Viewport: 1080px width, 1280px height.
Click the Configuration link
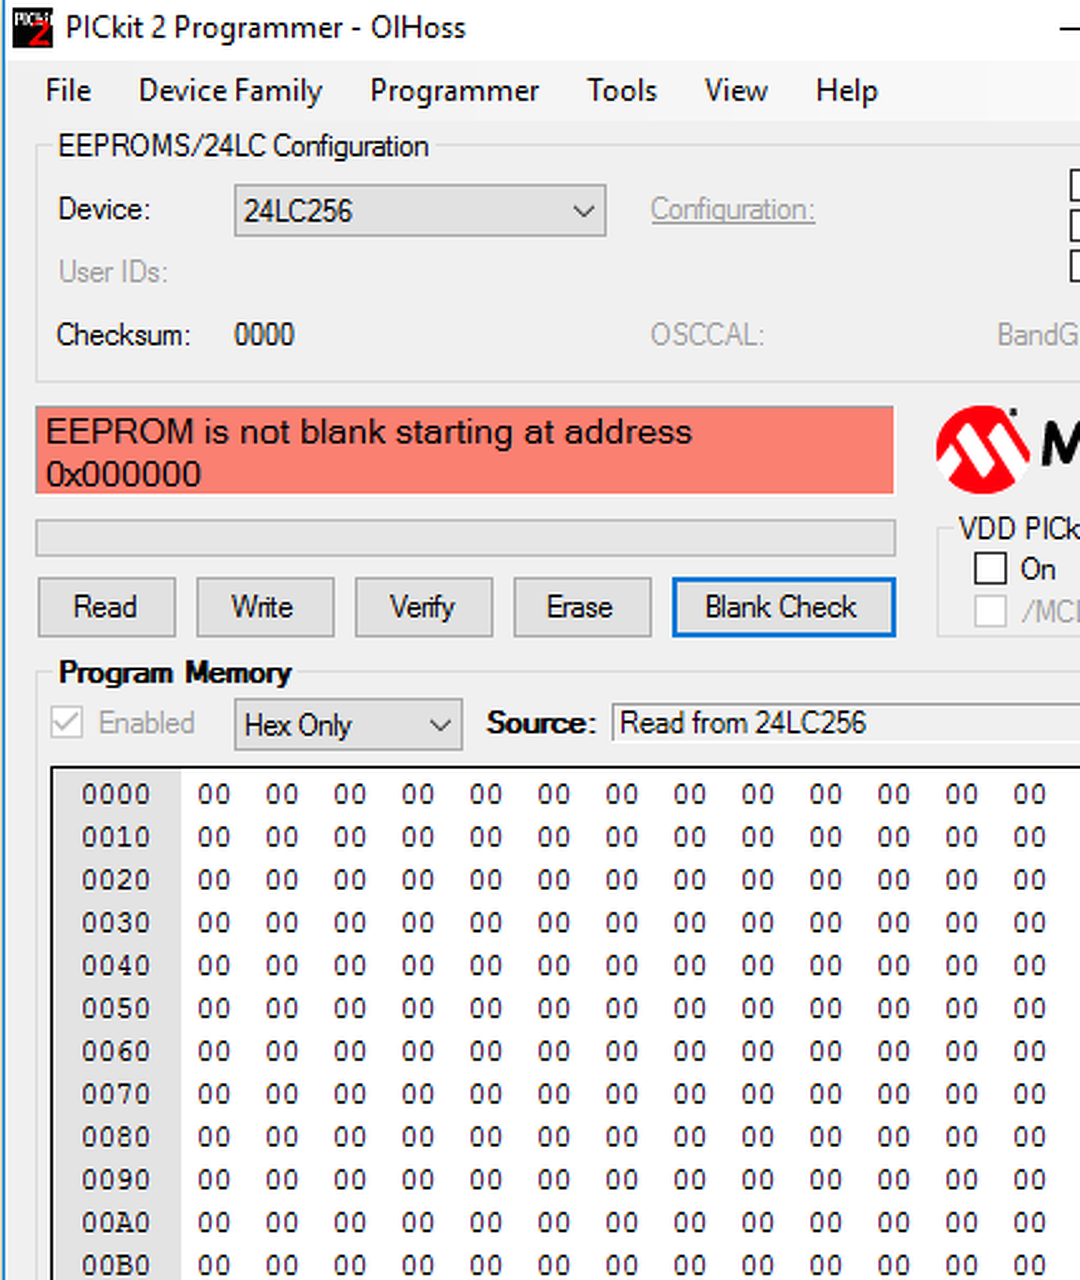[733, 209]
